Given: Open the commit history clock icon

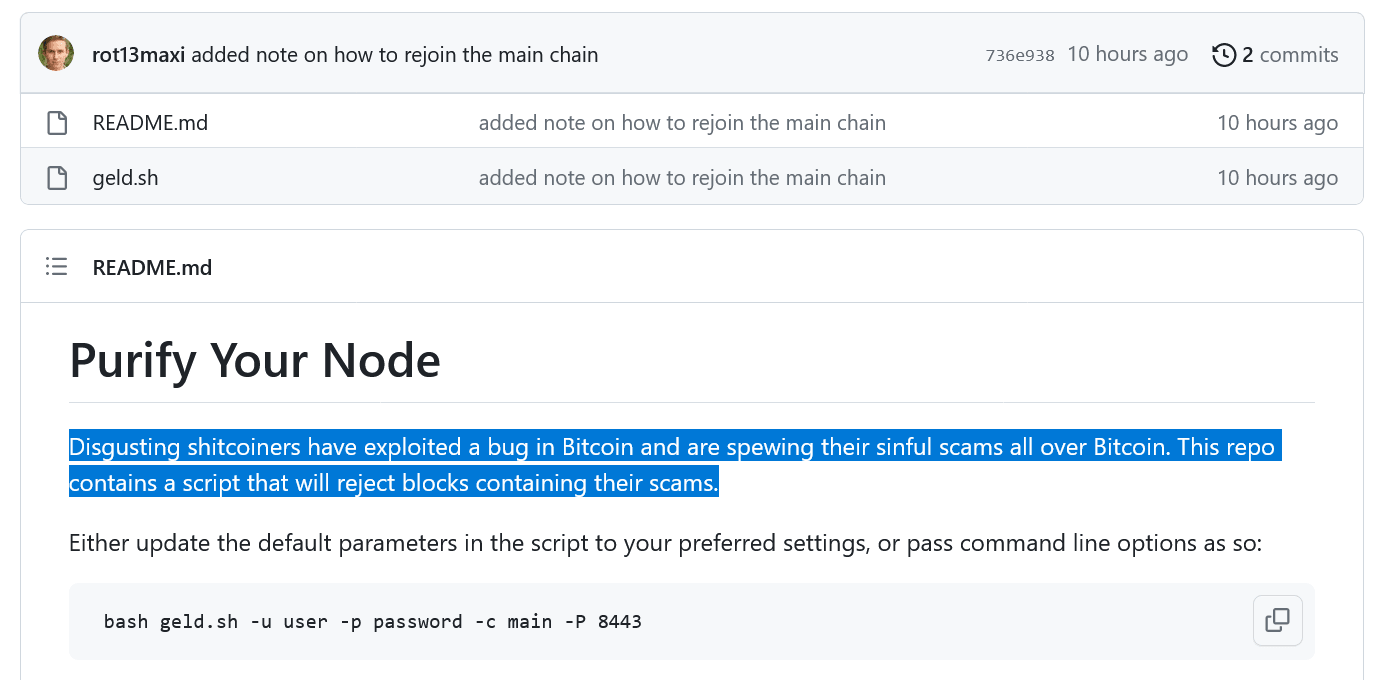Looking at the screenshot, I should coord(1223,55).
